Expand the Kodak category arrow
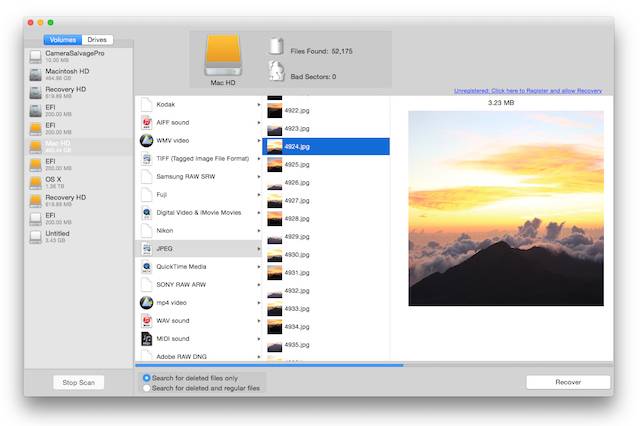 point(258,105)
